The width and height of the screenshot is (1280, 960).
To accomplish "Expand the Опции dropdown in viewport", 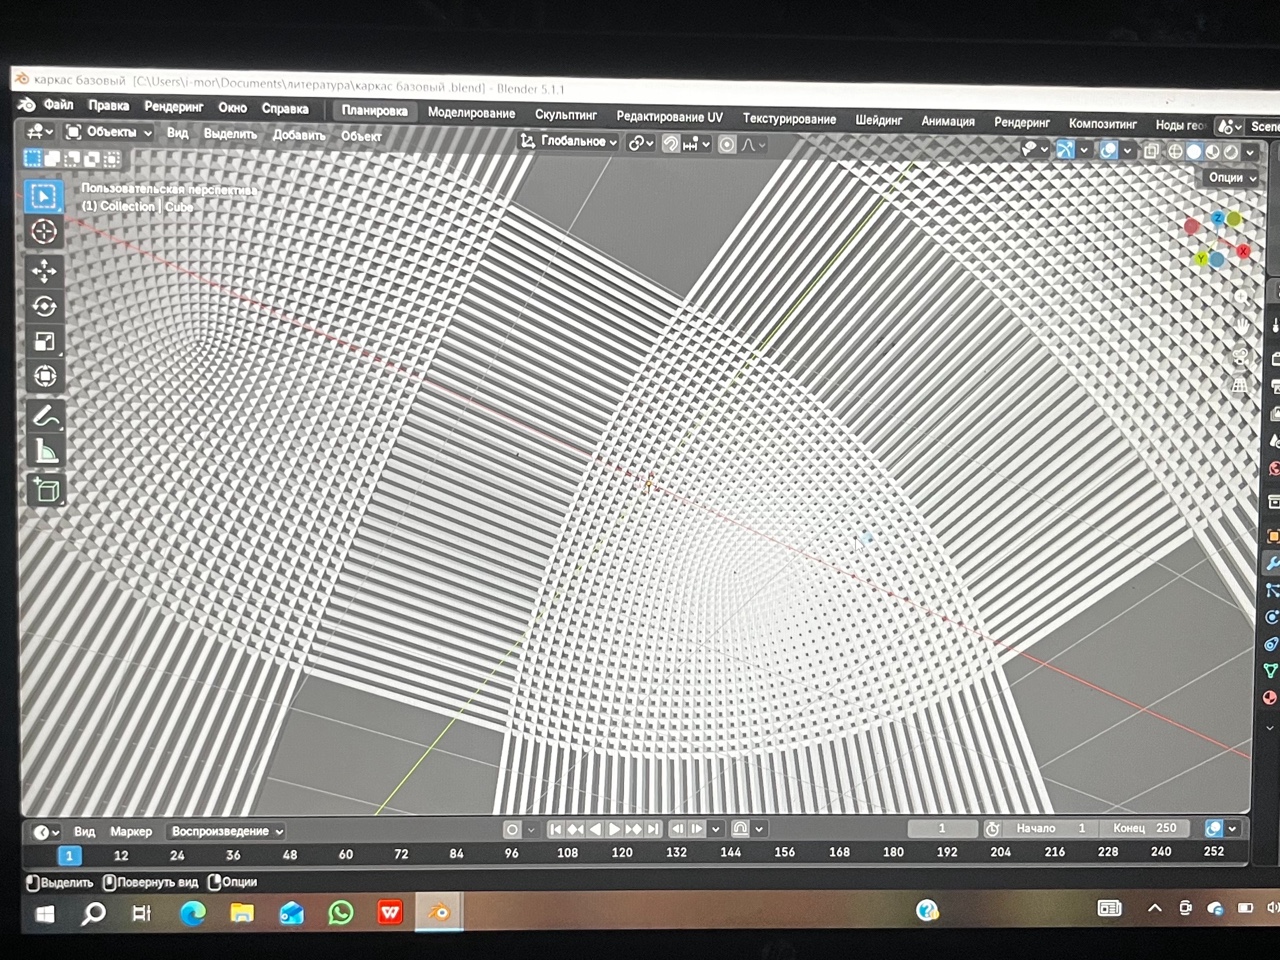I will point(1231,177).
